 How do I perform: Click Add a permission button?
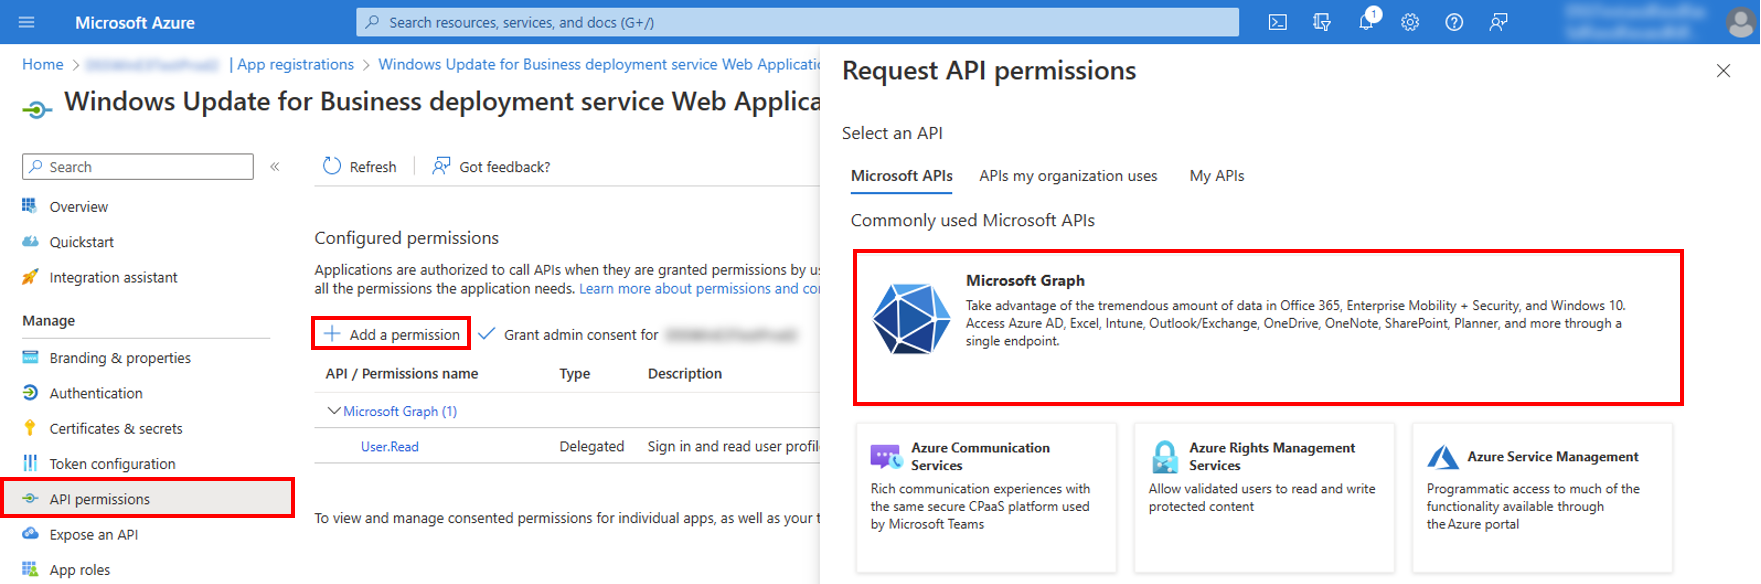coord(392,334)
